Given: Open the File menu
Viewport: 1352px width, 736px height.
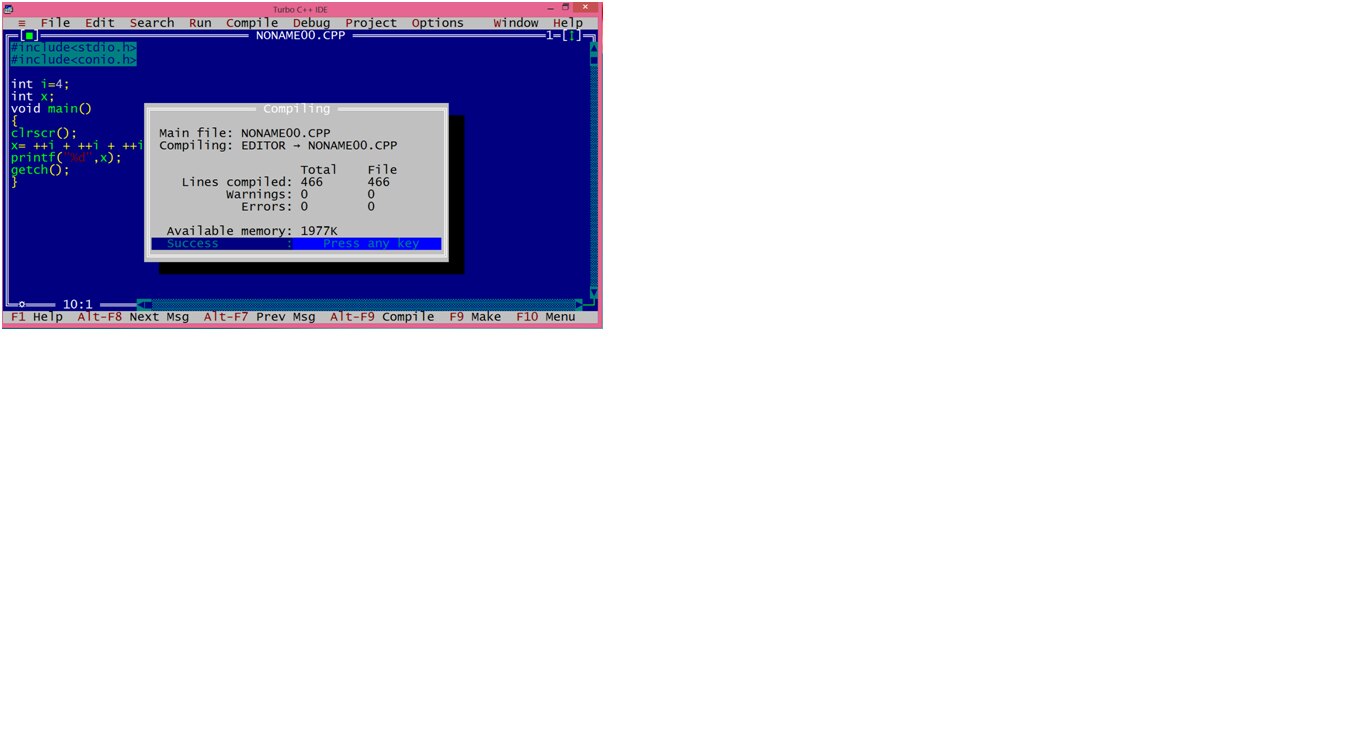Looking at the screenshot, I should tap(55, 23).
